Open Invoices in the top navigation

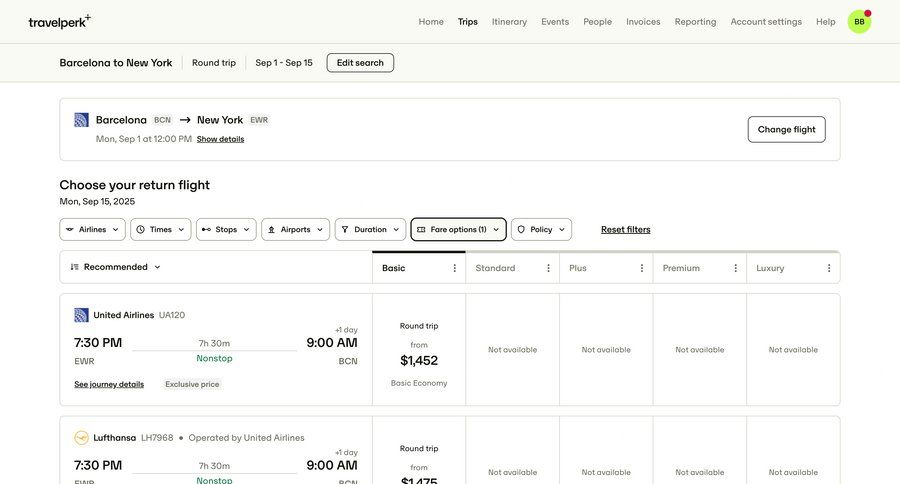(x=643, y=22)
